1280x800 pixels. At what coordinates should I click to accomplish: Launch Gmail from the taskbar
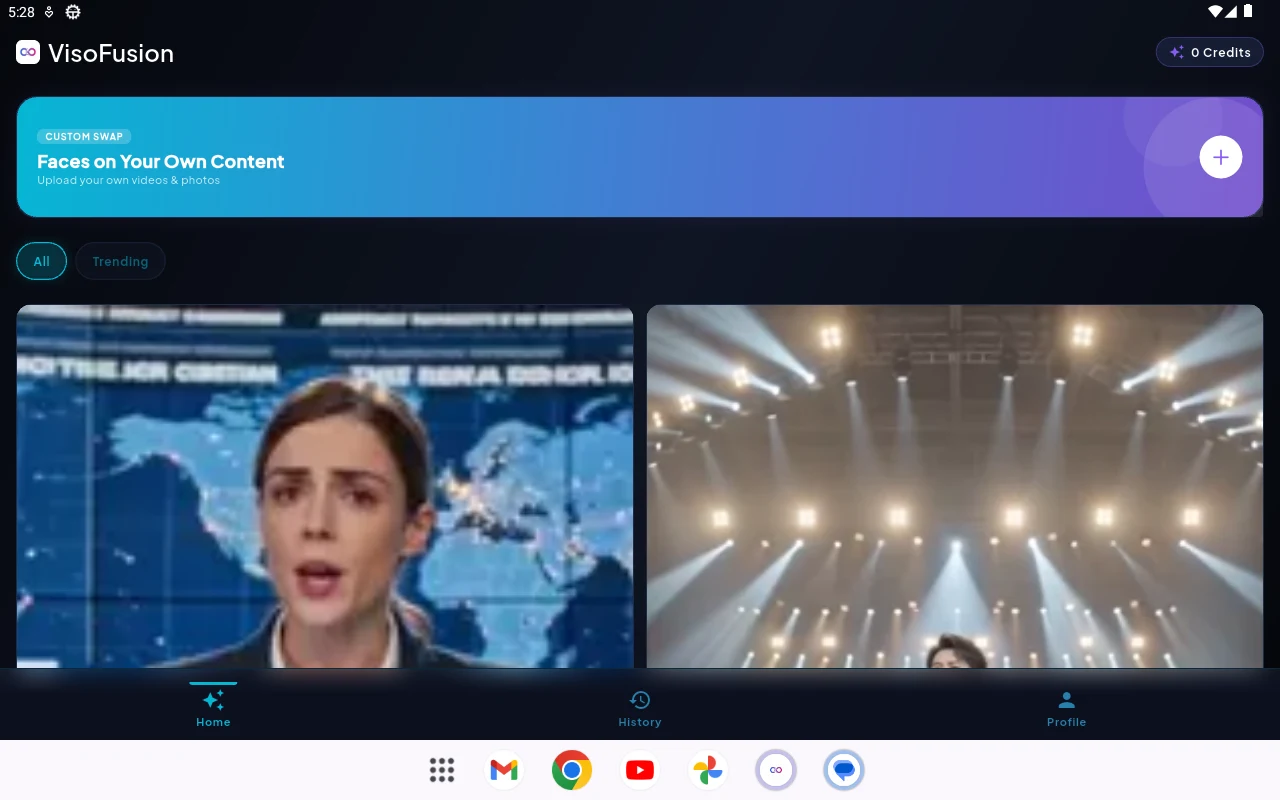504,770
